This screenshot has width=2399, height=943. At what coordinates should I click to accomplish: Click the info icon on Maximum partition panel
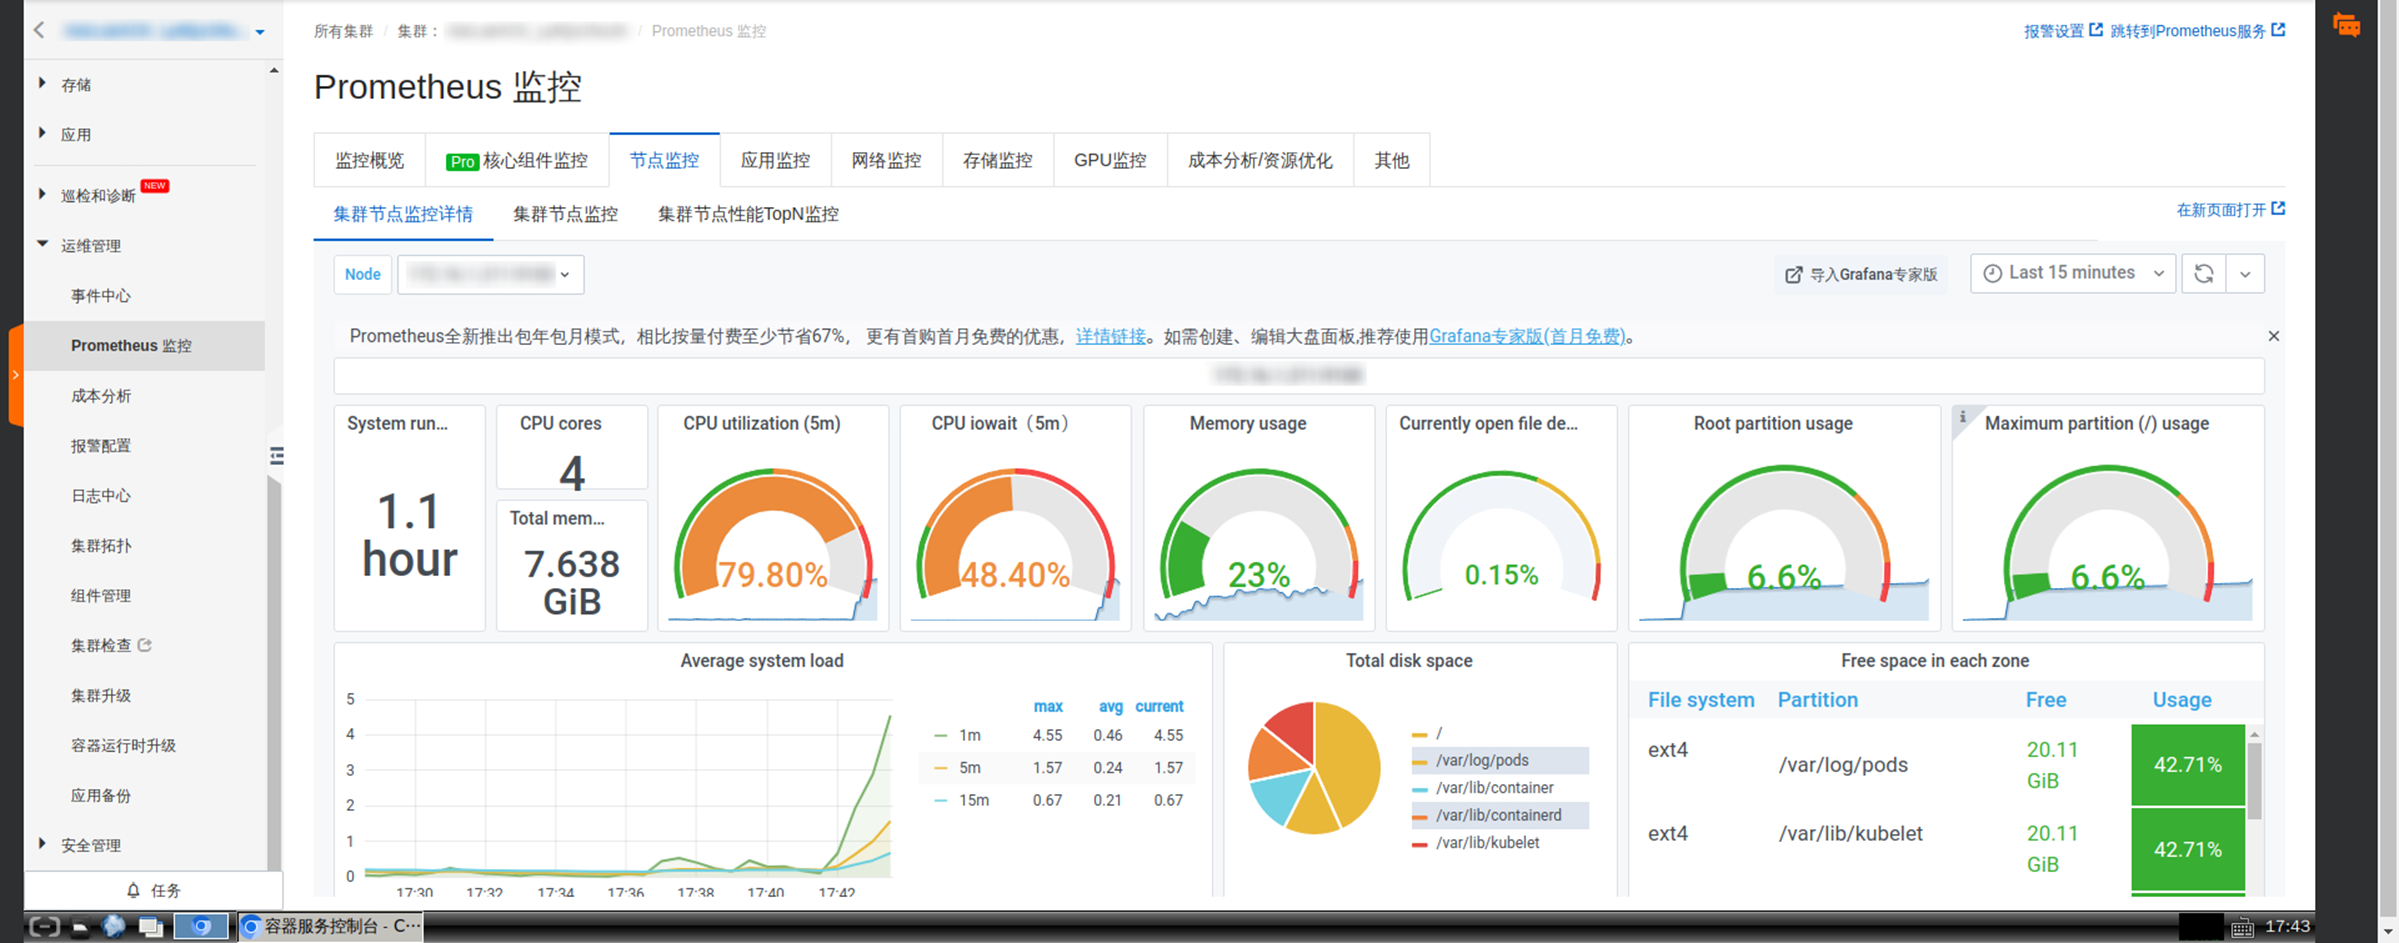1962,417
